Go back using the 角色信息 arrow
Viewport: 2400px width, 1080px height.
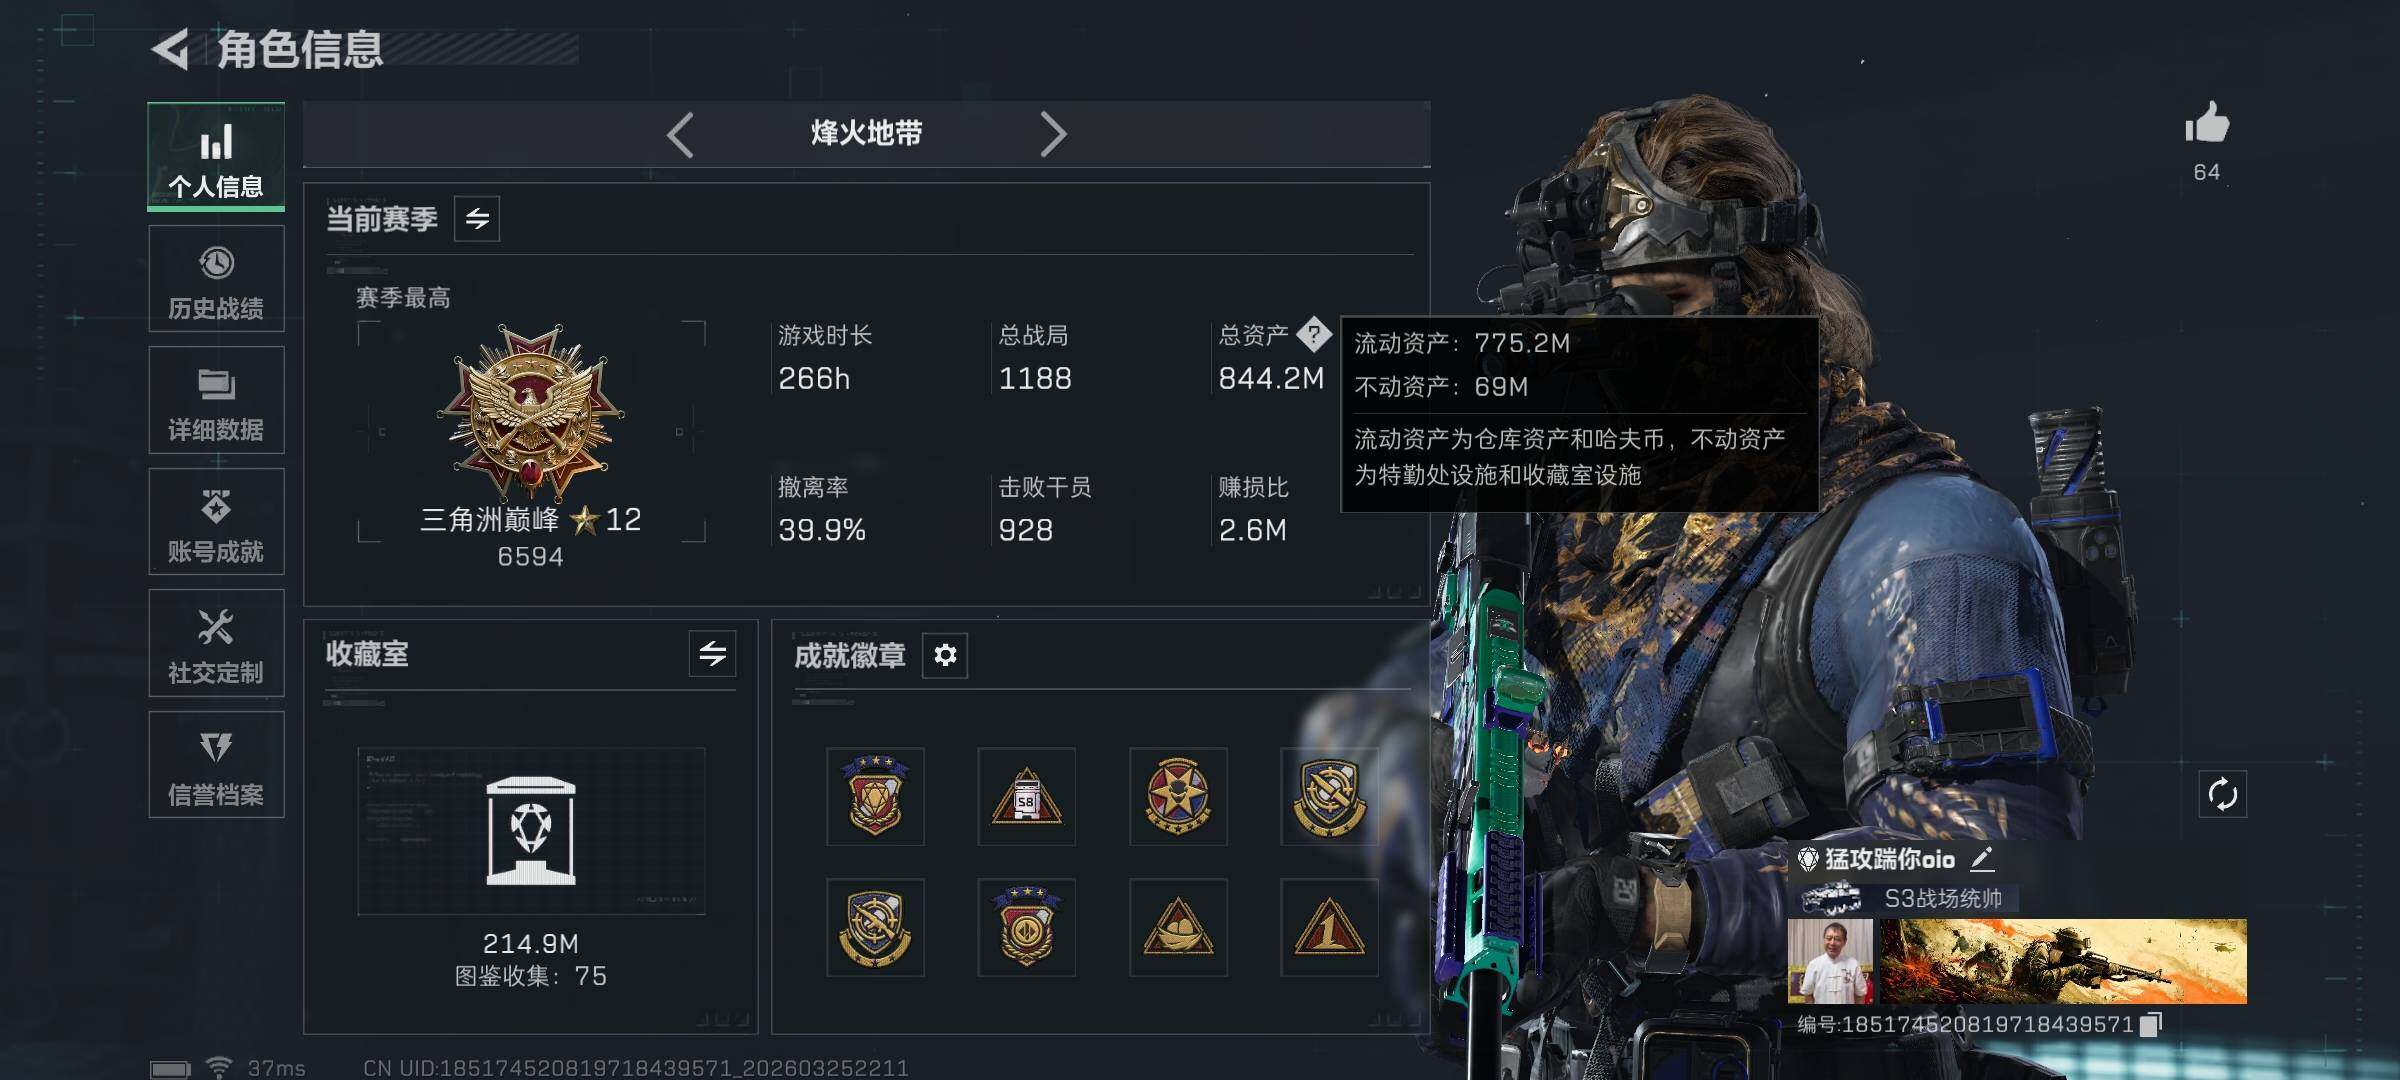pos(171,49)
